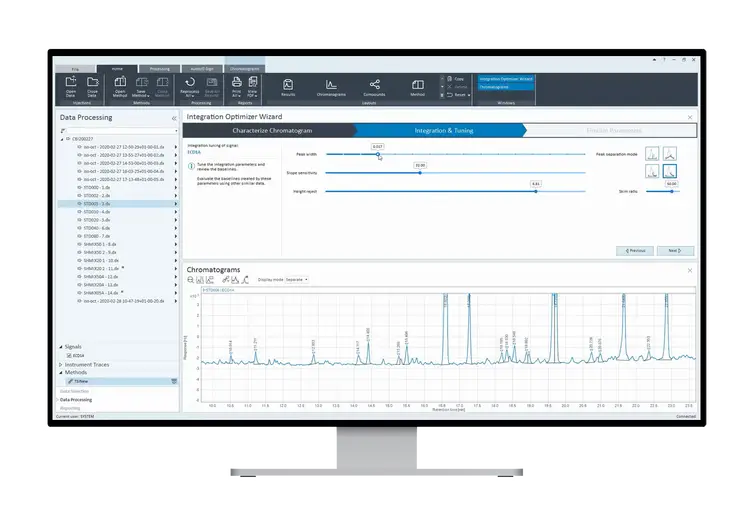750x512 pixels.
Task: Click the Open Method ribbon icon
Action: (x=121, y=85)
